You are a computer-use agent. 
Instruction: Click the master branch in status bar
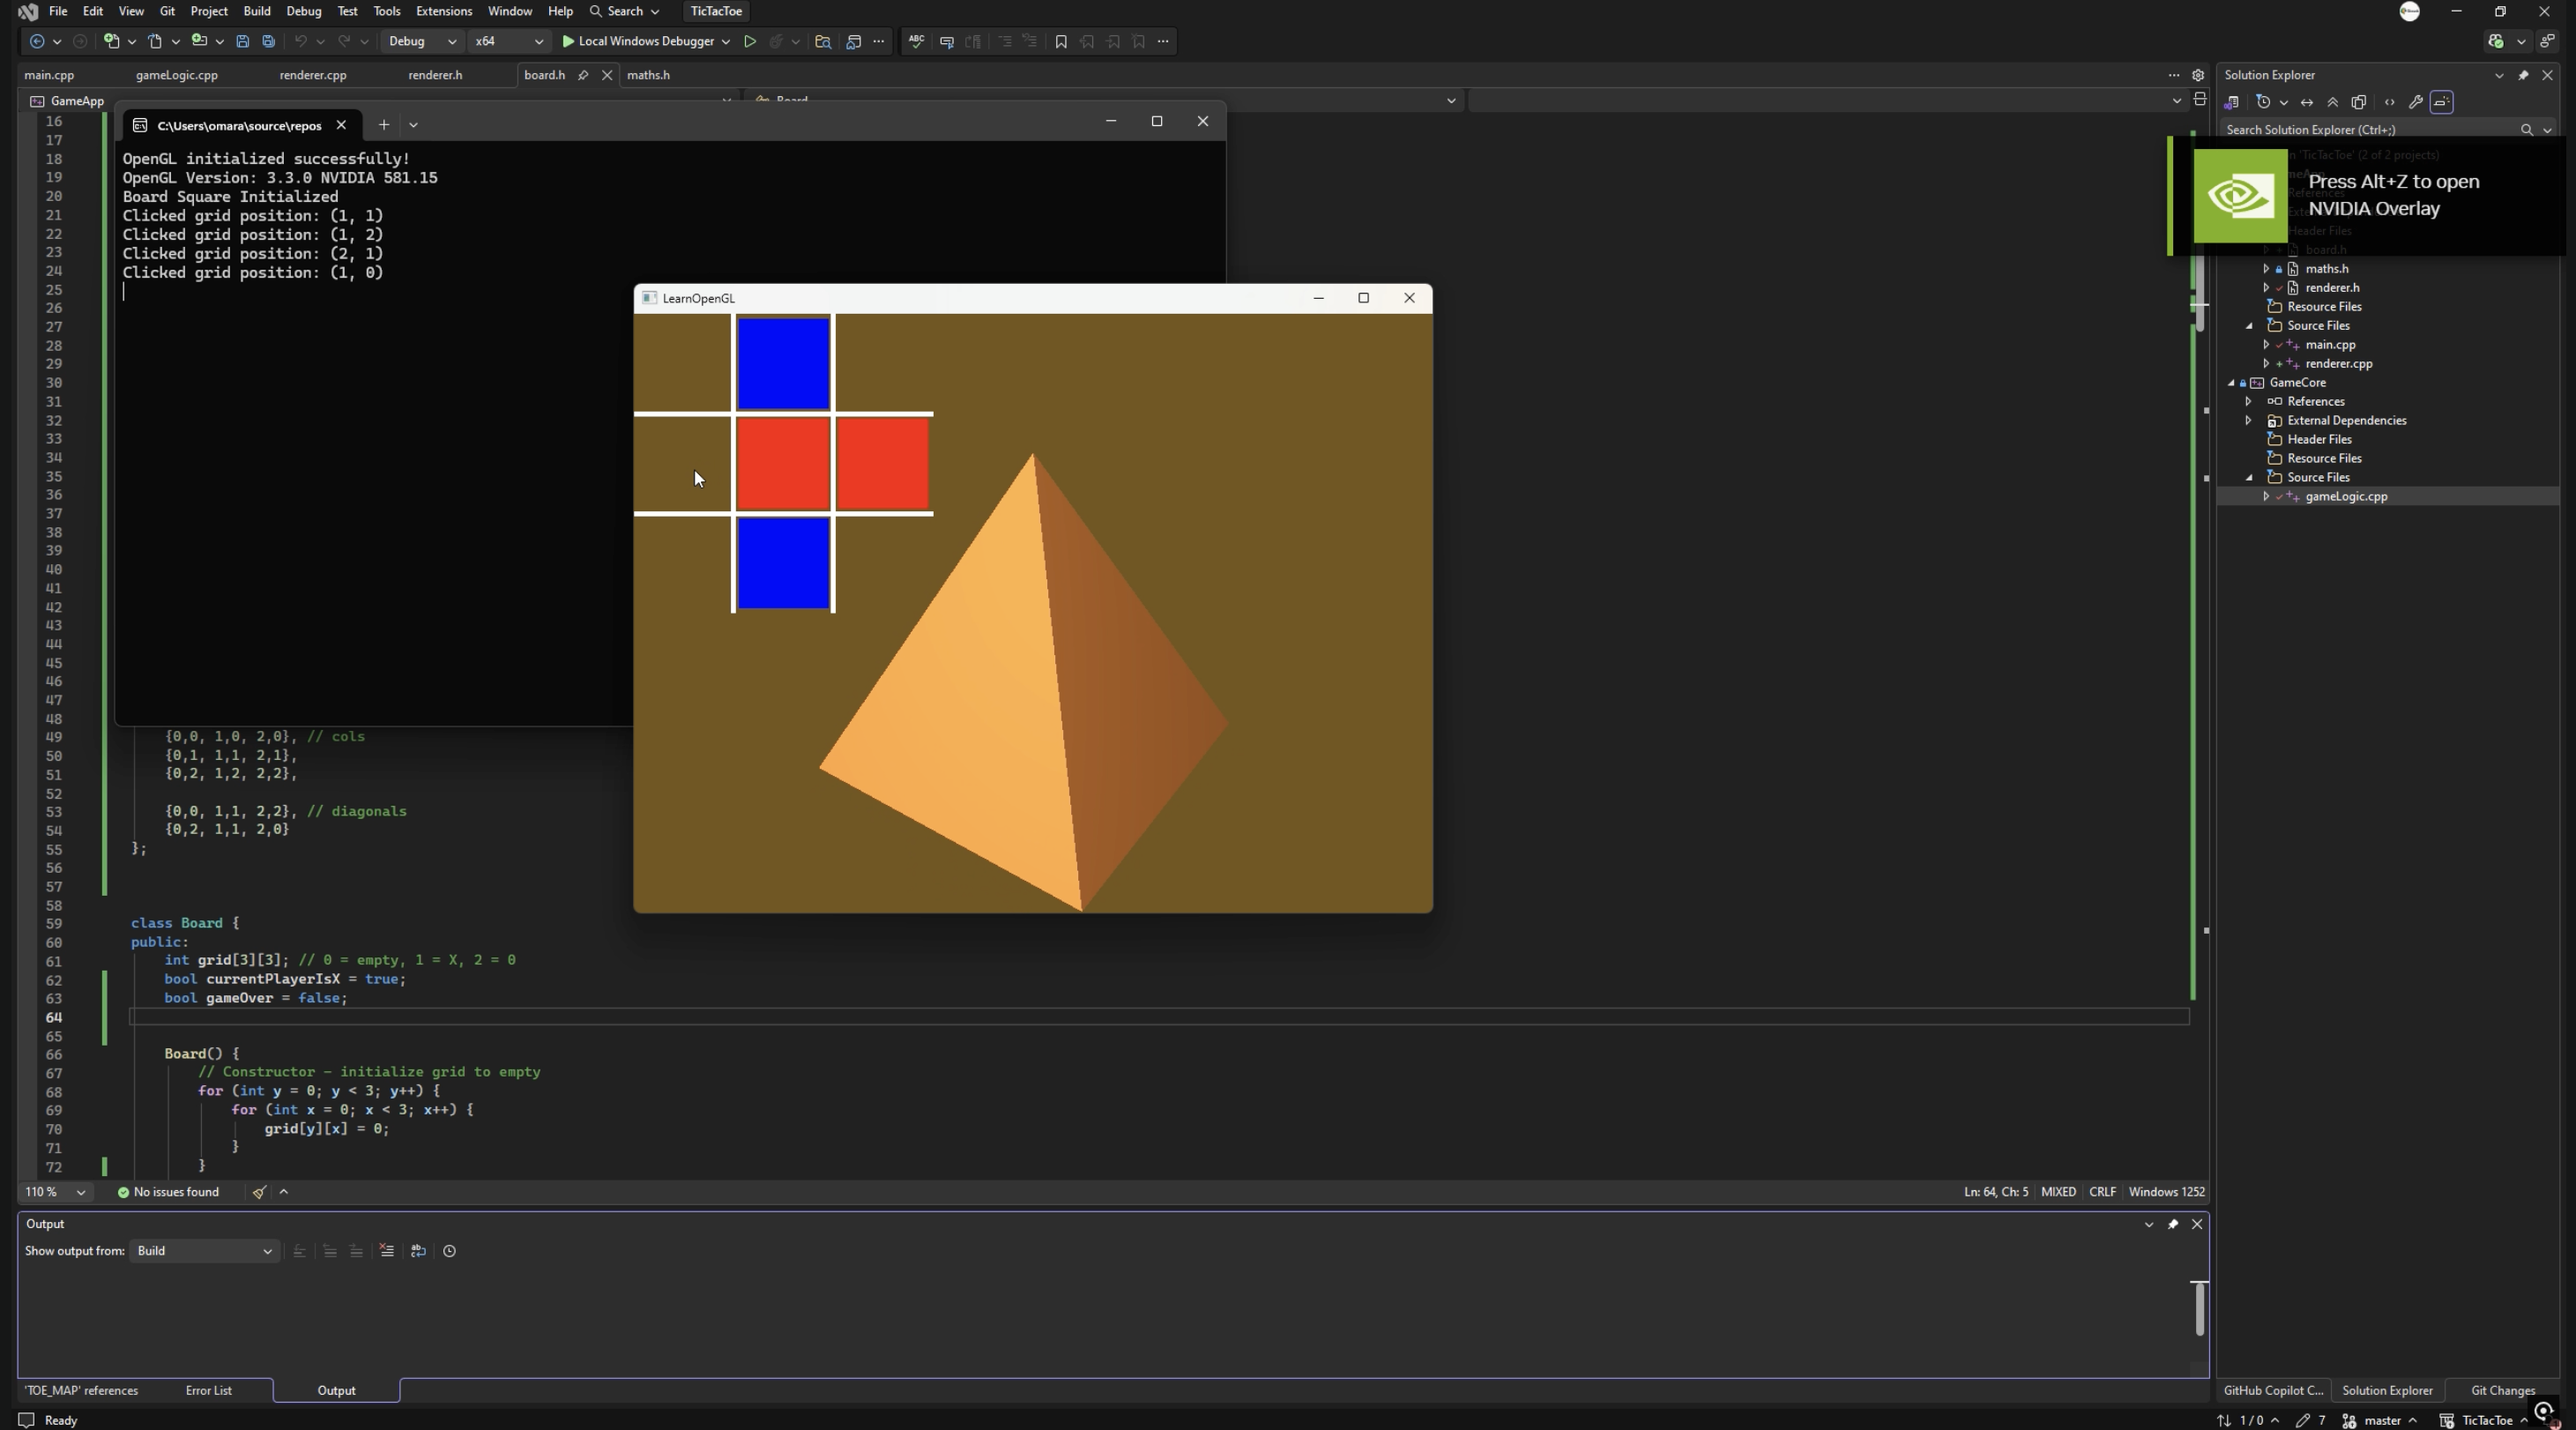[2382, 1420]
